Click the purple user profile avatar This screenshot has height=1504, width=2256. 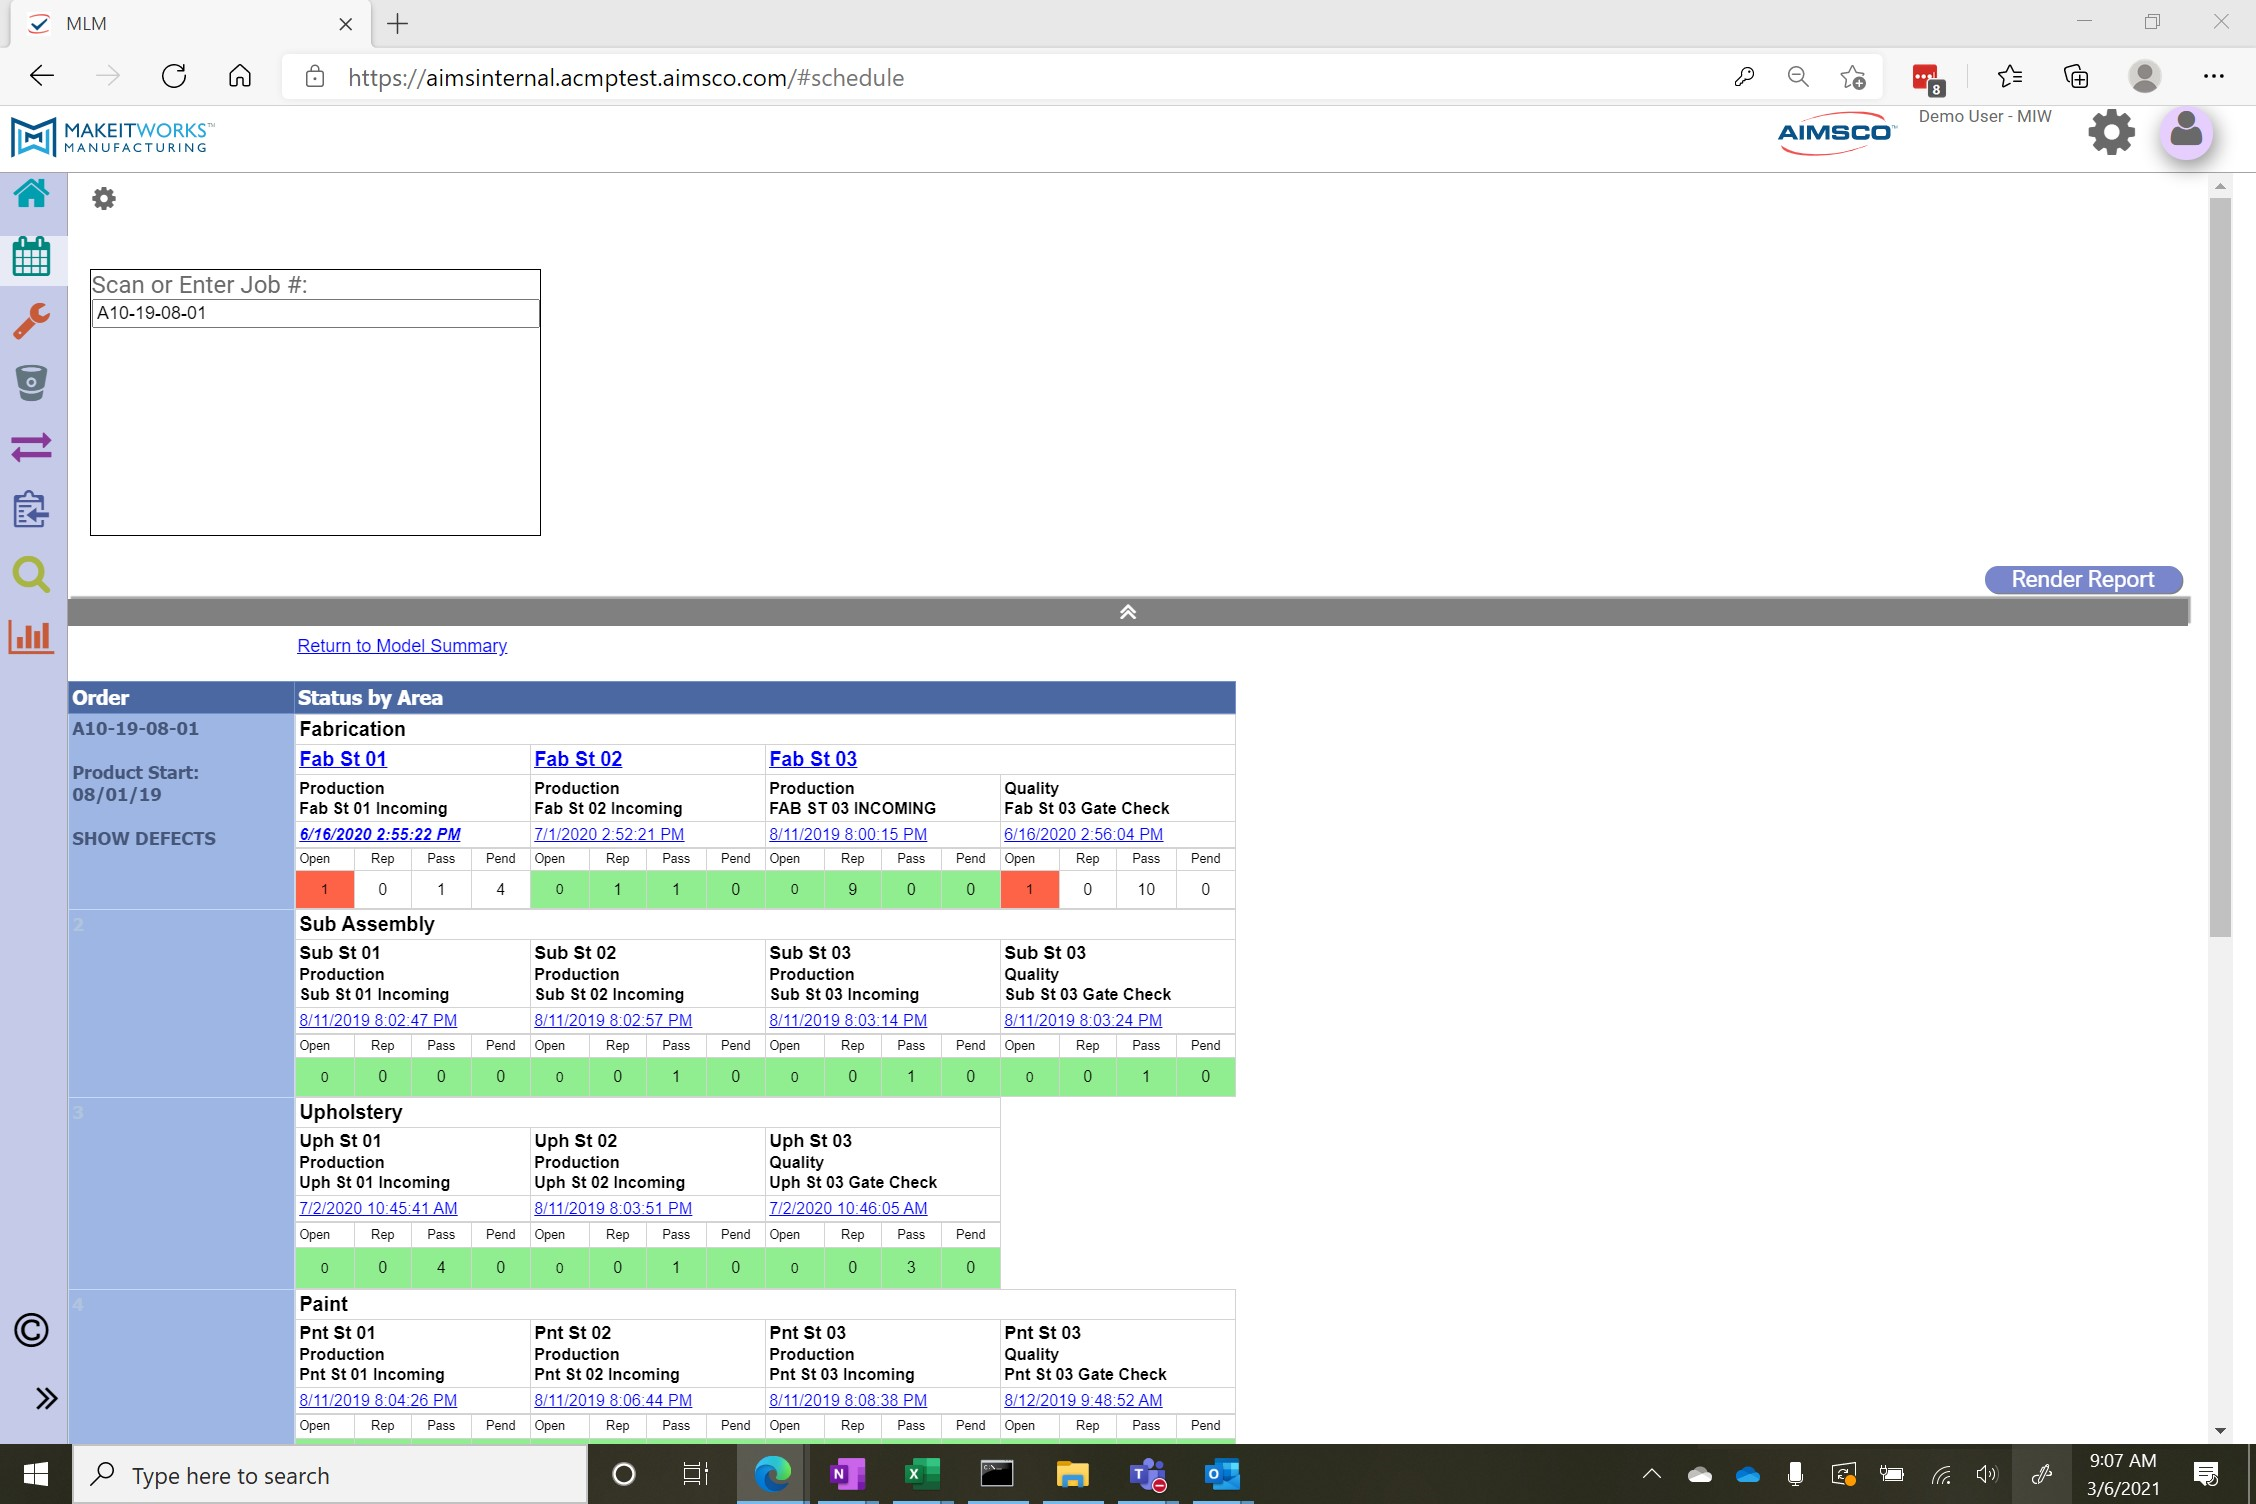click(x=2186, y=132)
